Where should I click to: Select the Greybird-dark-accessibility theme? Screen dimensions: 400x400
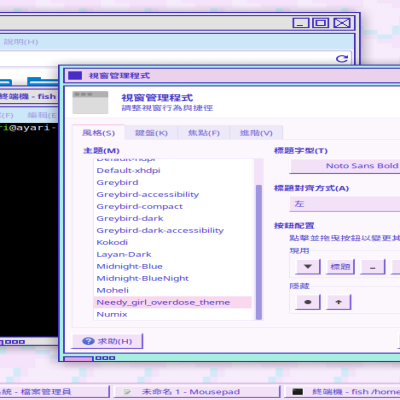(173, 230)
